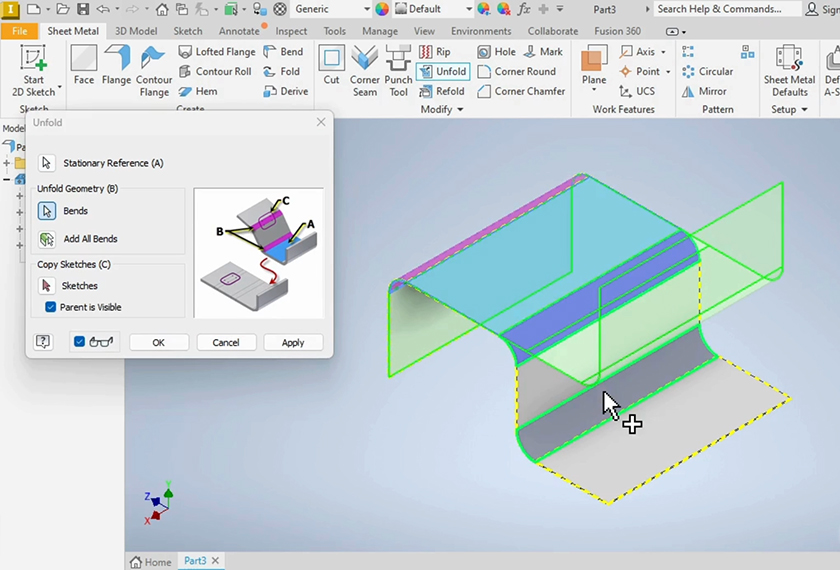Toggle the Bends selection button

pyautogui.click(x=47, y=211)
